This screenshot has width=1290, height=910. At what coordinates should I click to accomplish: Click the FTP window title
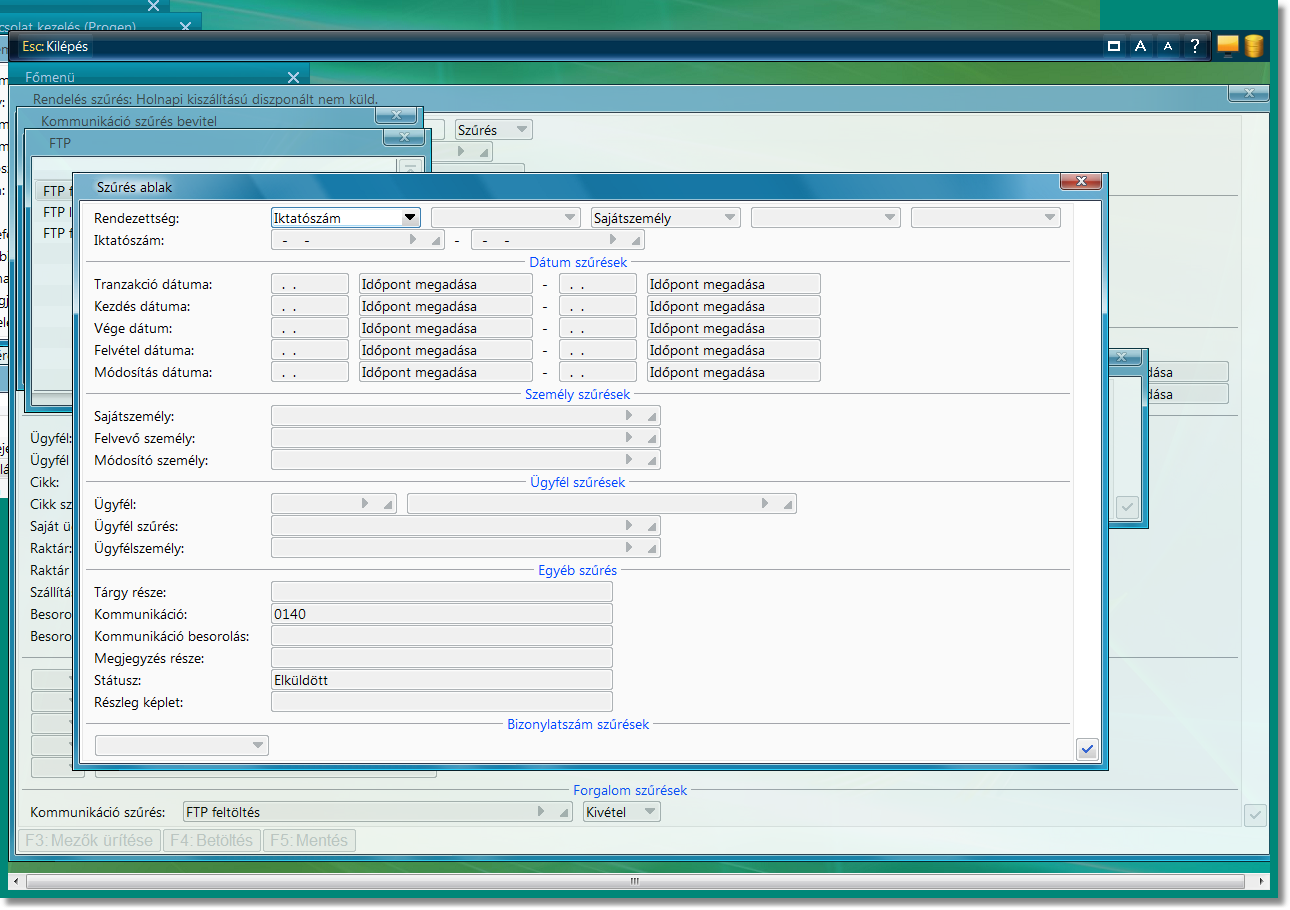[x=60, y=143]
